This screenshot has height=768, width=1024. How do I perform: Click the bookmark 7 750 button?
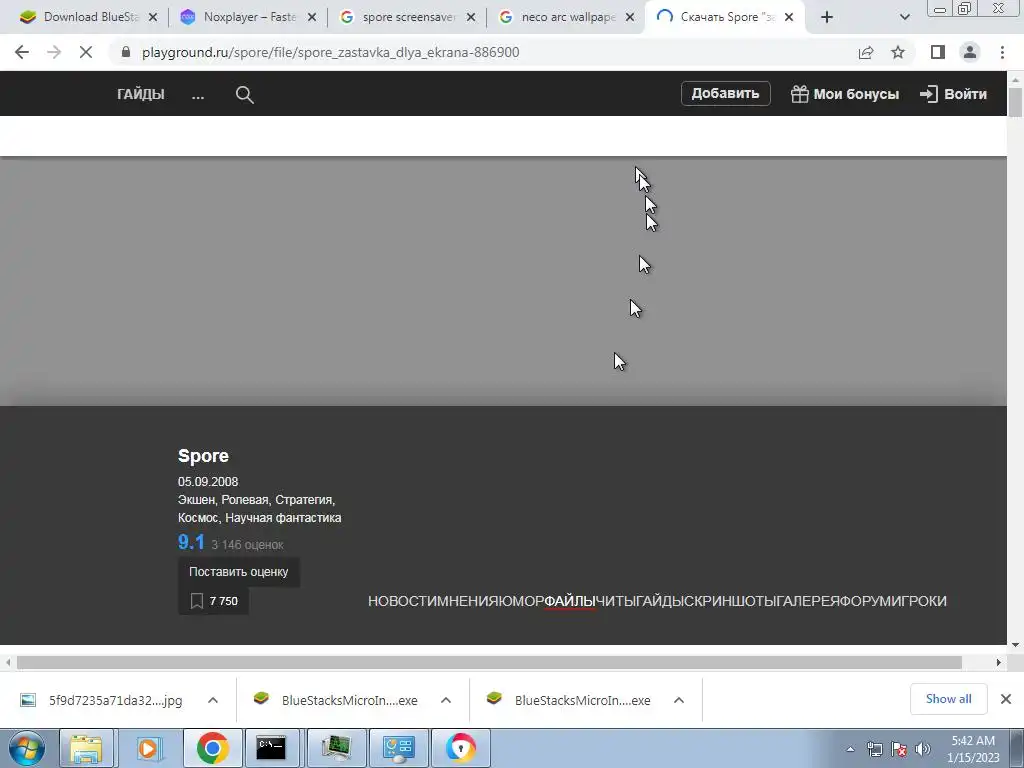point(214,601)
